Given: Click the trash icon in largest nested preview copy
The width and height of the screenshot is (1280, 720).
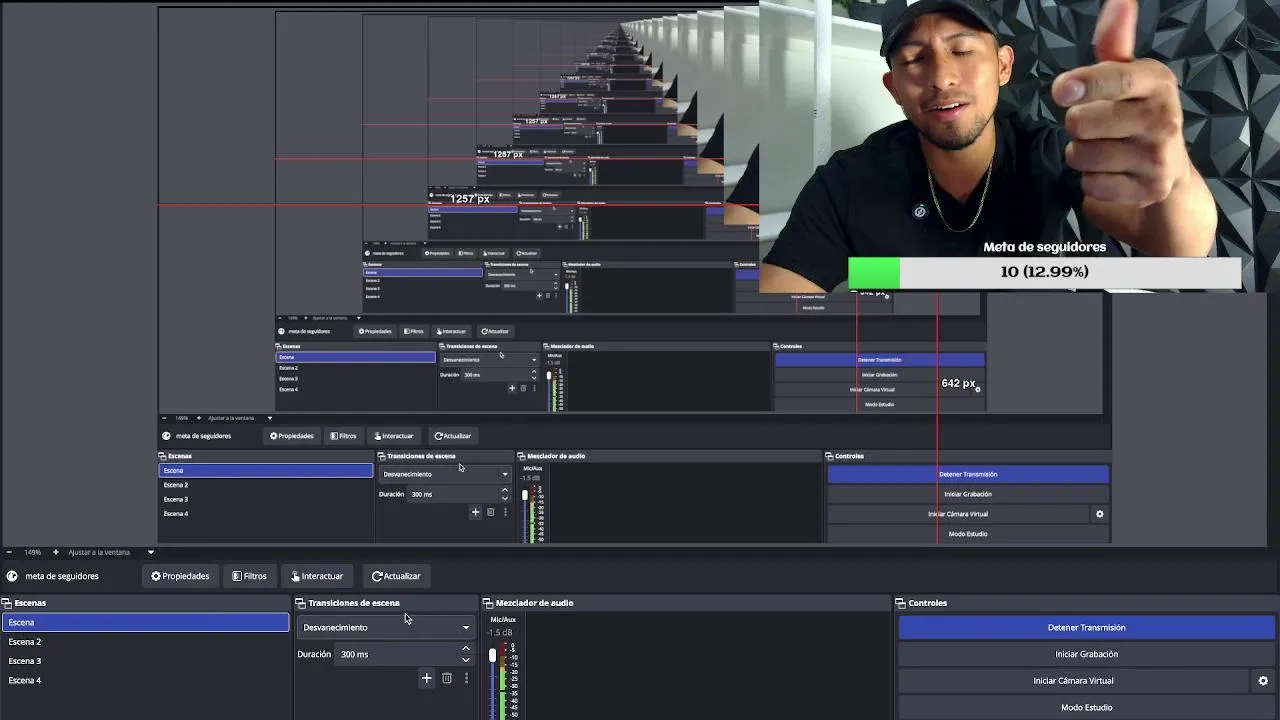Looking at the screenshot, I should [490, 512].
